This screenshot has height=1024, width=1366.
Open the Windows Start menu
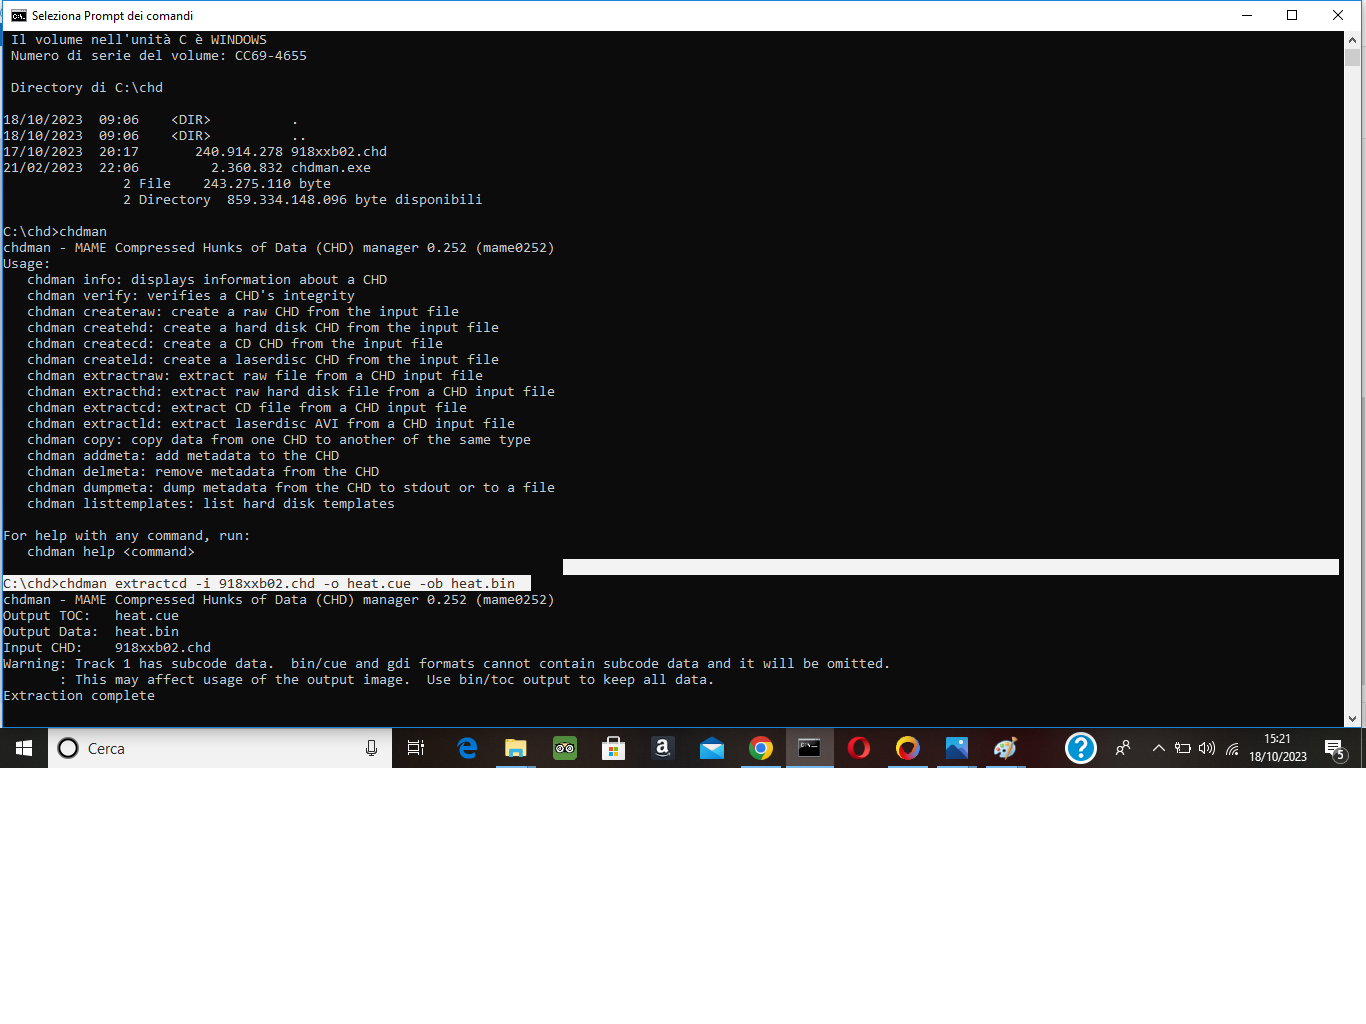pyautogui.click(x=24, y=748)
